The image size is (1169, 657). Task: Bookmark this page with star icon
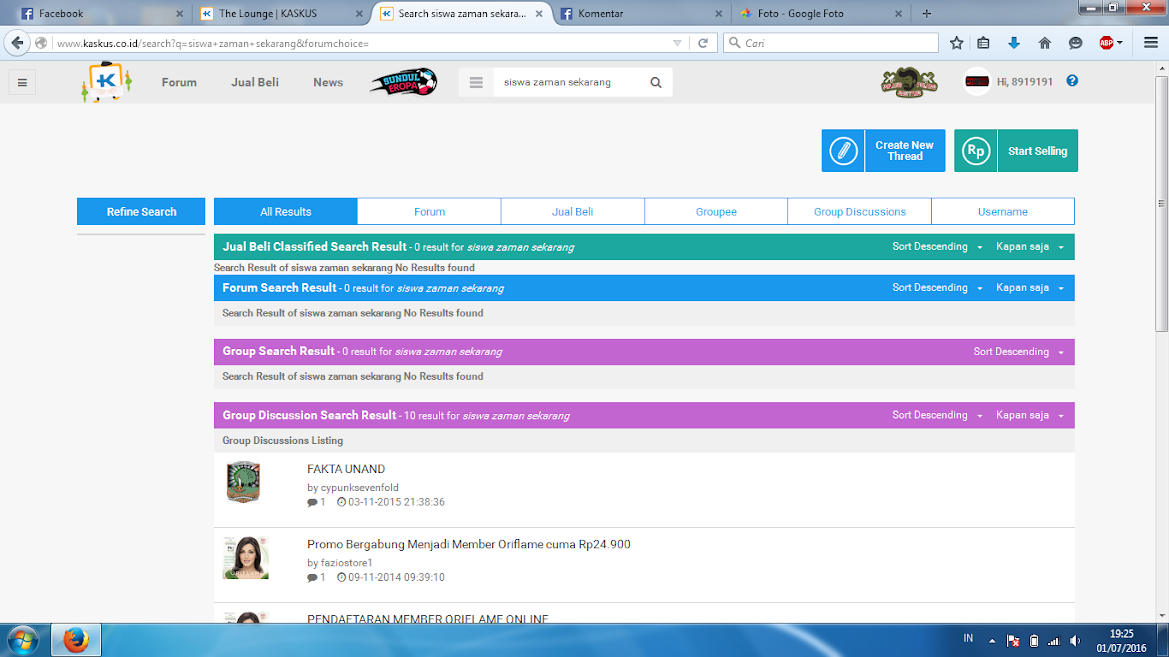click(x=957, y=43)
